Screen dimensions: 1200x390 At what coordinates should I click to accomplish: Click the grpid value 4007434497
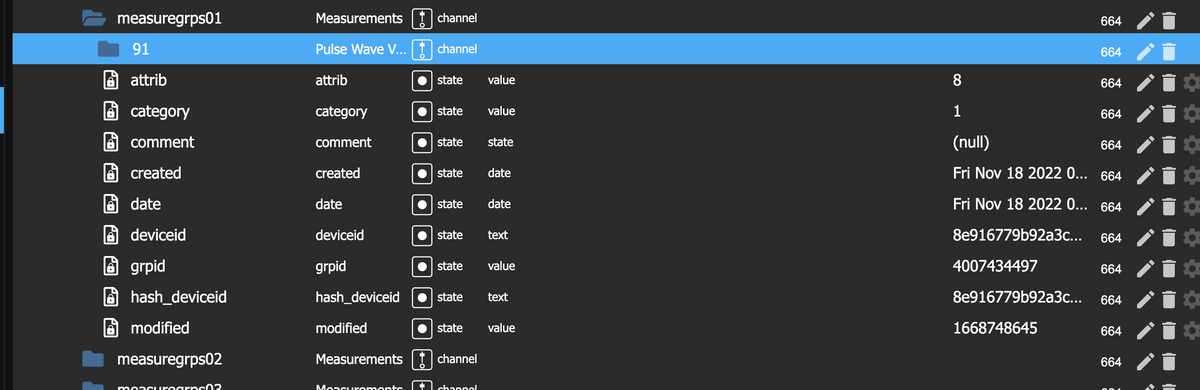[996, 266]
